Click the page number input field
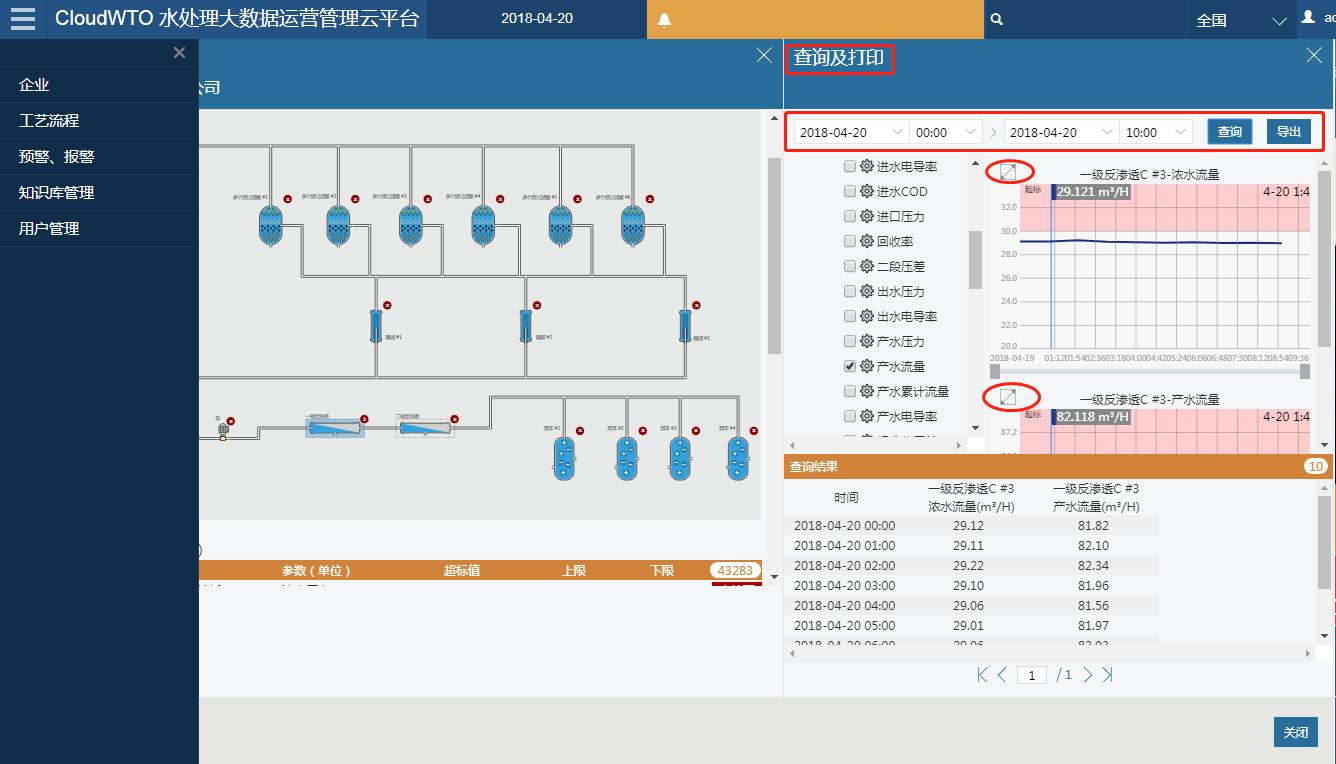Viewport: 1336px width, 764px height. (x=1031, y=675)
